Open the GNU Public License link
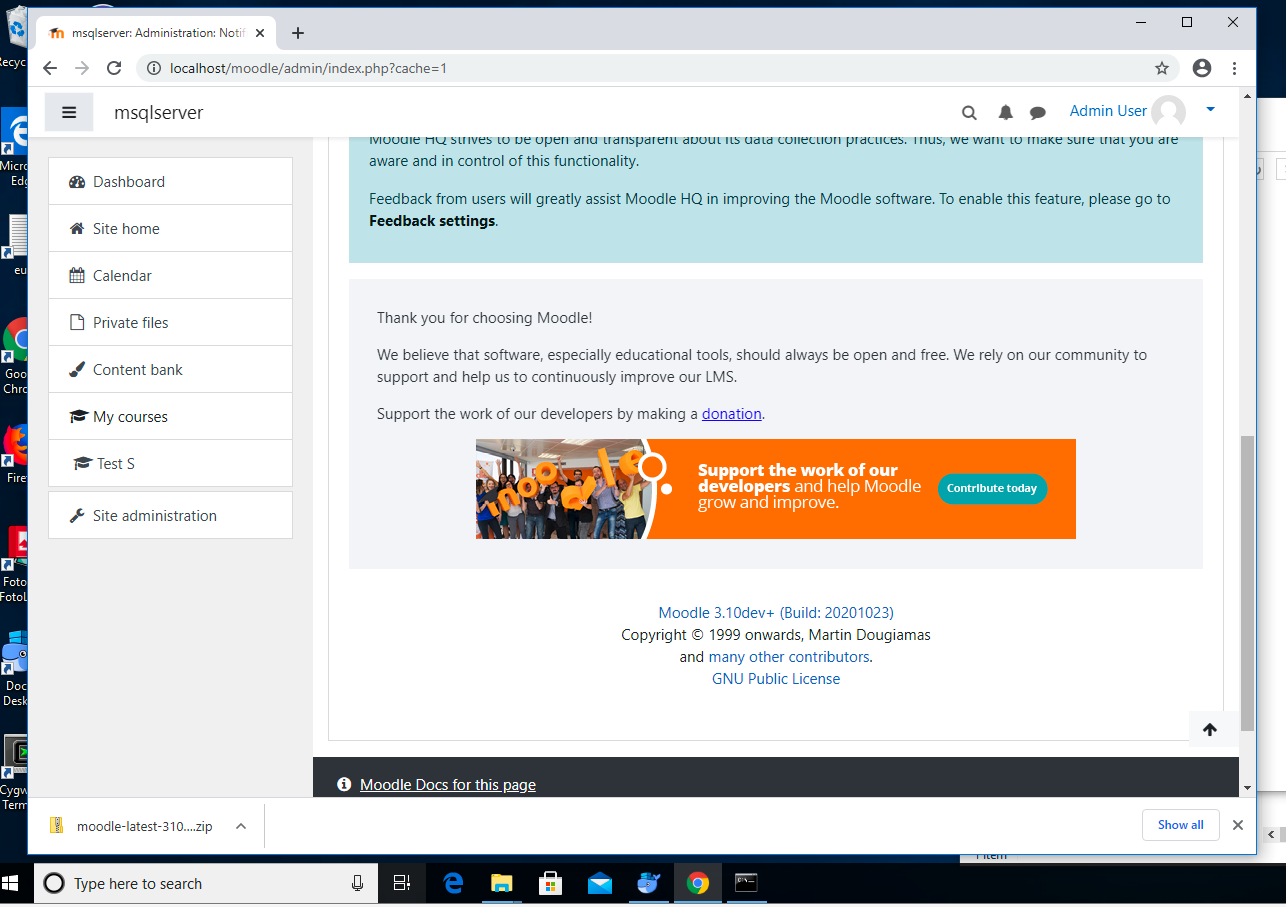1286x907 pixels. tap(776, 678)
